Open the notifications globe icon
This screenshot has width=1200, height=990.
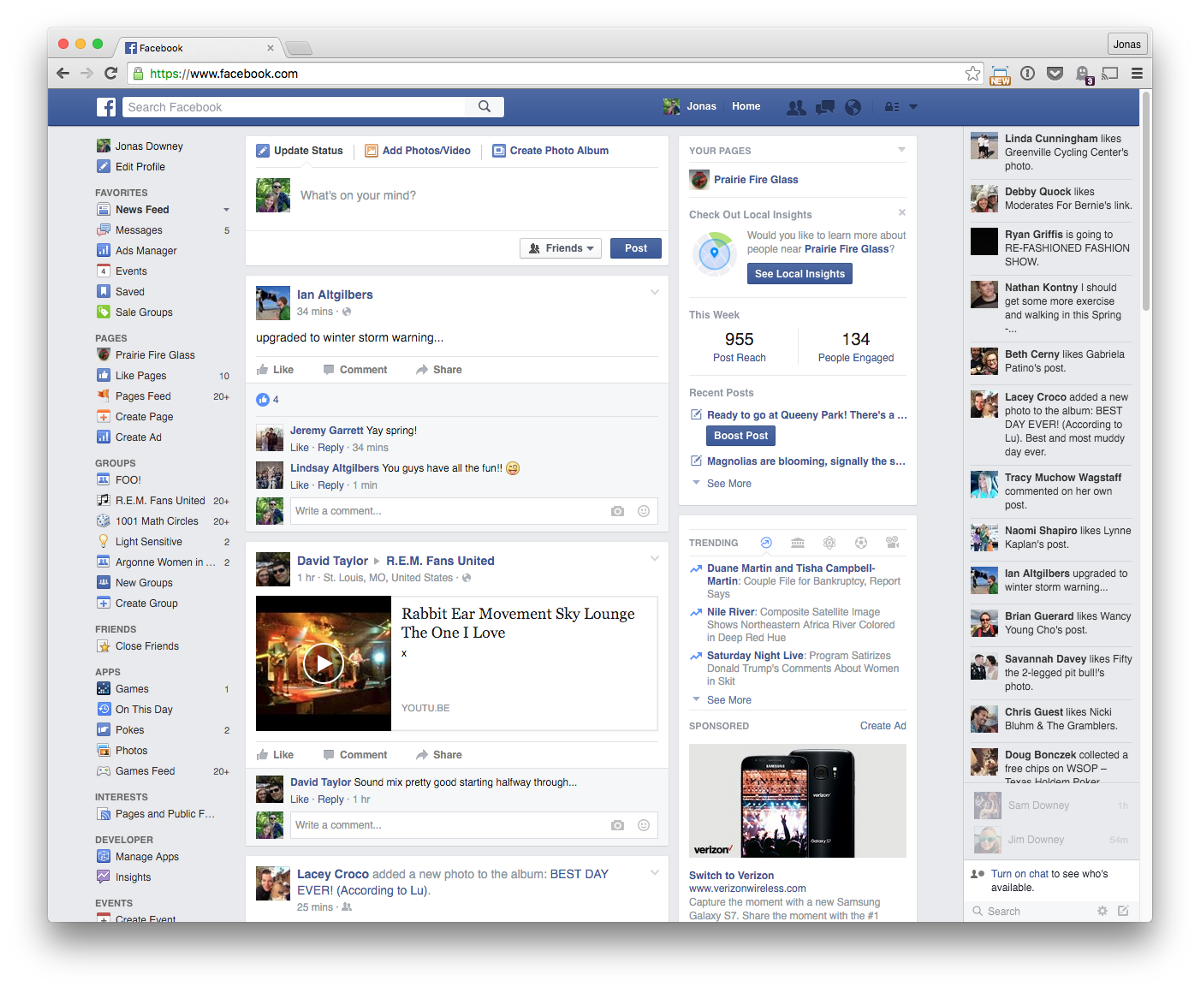click(x=853, y=107)
